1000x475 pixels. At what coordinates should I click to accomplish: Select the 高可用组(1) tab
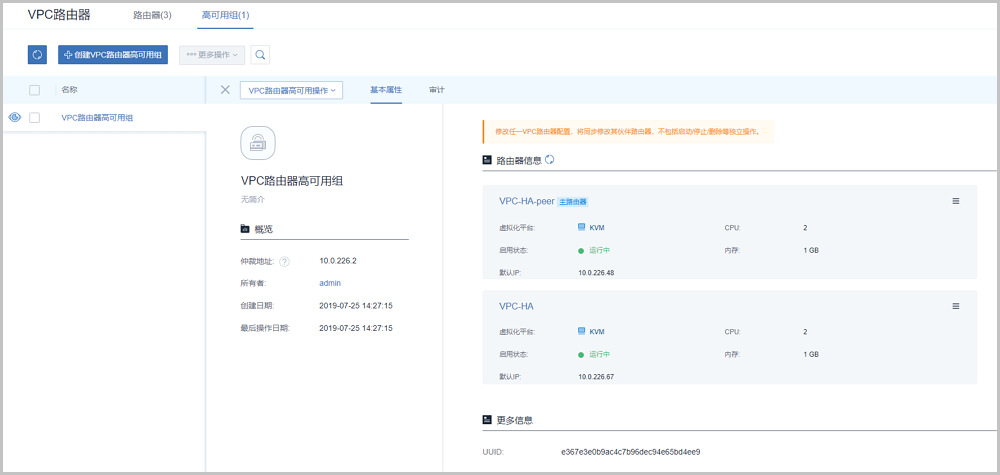(x=225, y=16)
